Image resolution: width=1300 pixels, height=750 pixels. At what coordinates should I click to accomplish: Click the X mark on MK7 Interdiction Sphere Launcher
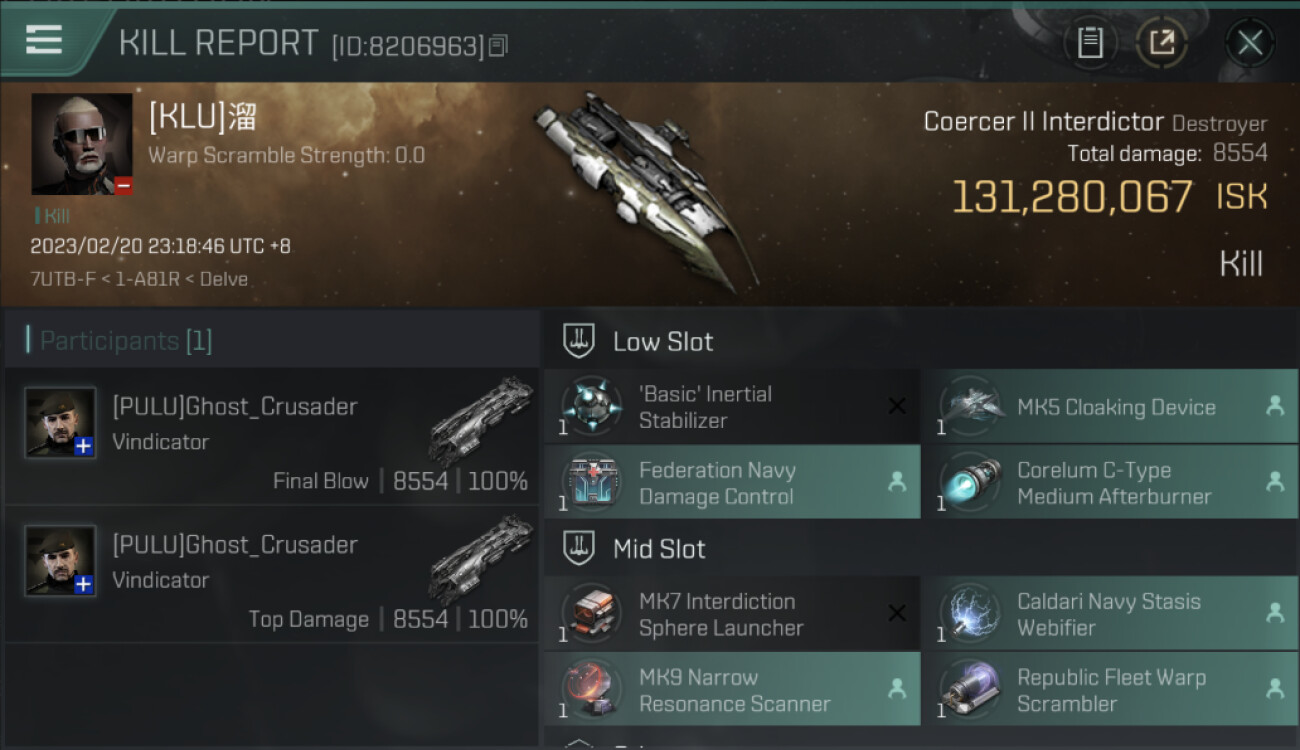(897, 613)
